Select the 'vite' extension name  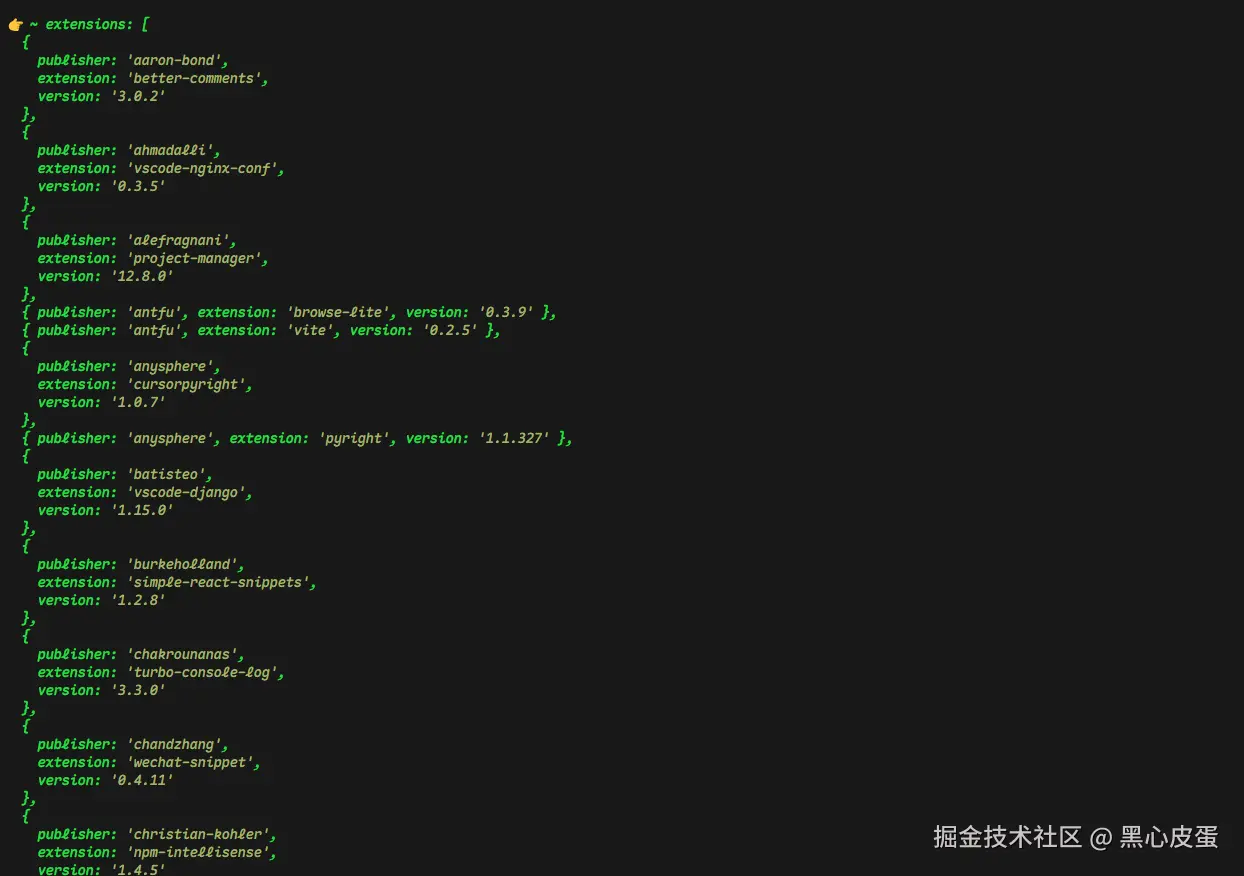point(309,330)
